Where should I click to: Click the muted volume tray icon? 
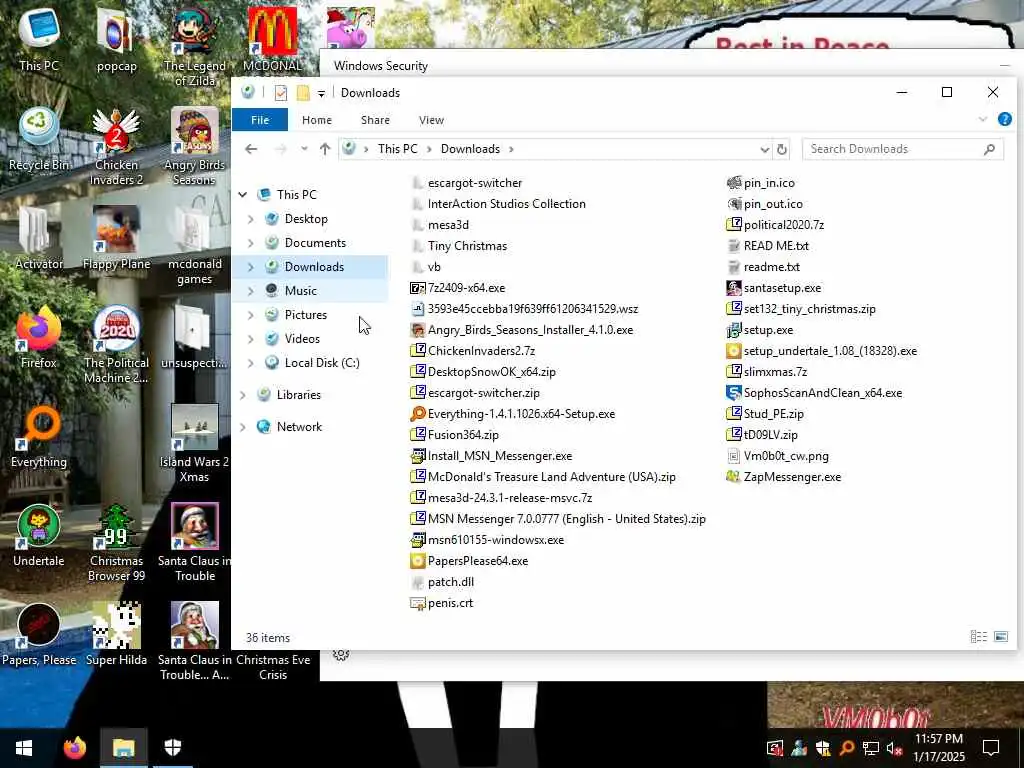pyautogui.click(x=893, y=748)
